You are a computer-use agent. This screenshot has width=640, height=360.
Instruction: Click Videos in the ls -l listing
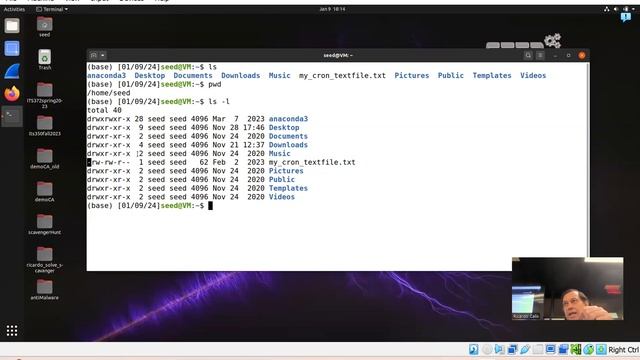pos(282,197)
